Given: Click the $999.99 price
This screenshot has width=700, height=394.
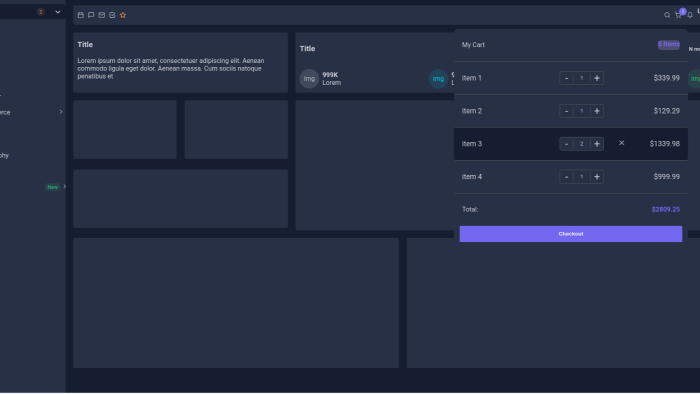Looking at the screenshot, I should coord(667,177).
